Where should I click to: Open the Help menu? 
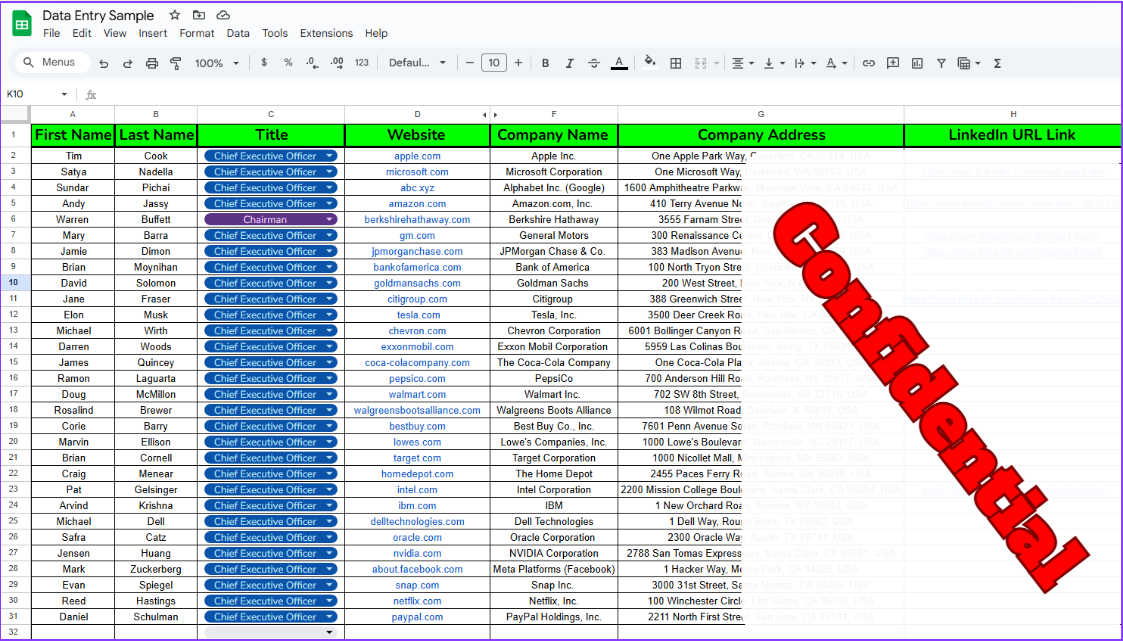pyautogui.click(x=376, y=33)
